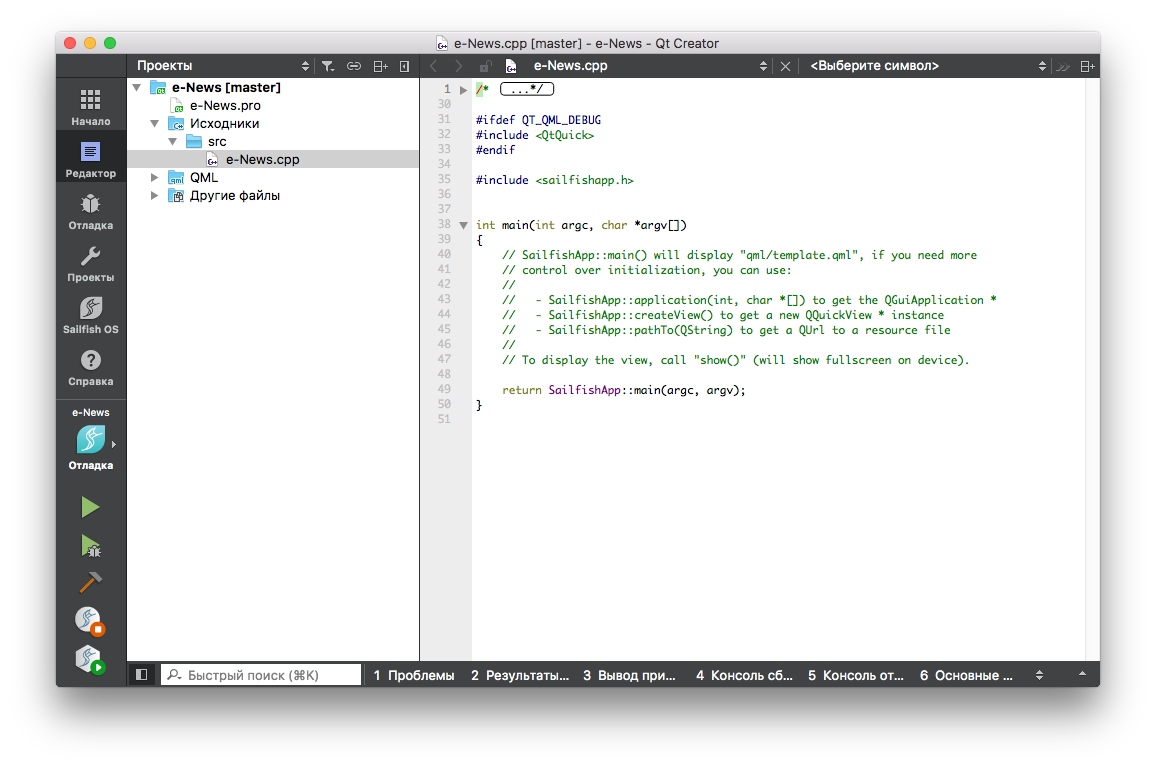This screenshot has height=767, width=1156.
Task: Select the Другие файлы tree row
Action: pos(273,195)
